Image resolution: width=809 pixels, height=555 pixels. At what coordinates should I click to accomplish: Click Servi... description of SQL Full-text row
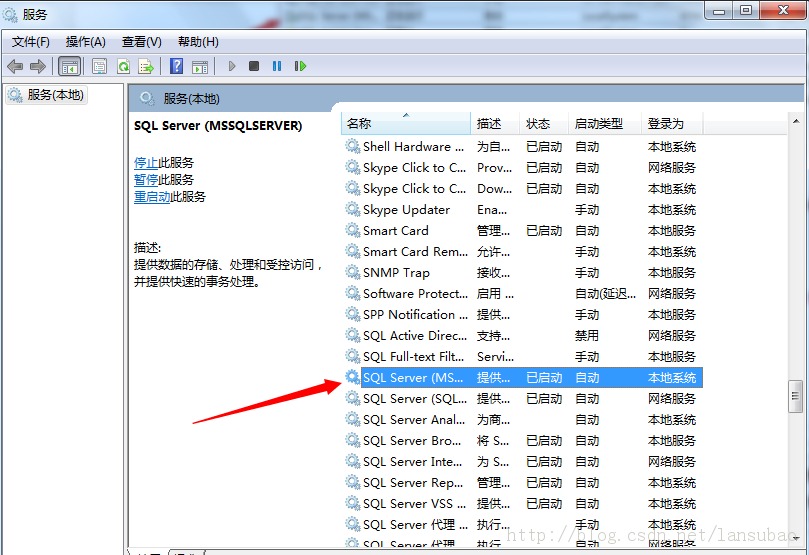coord(495,356)
